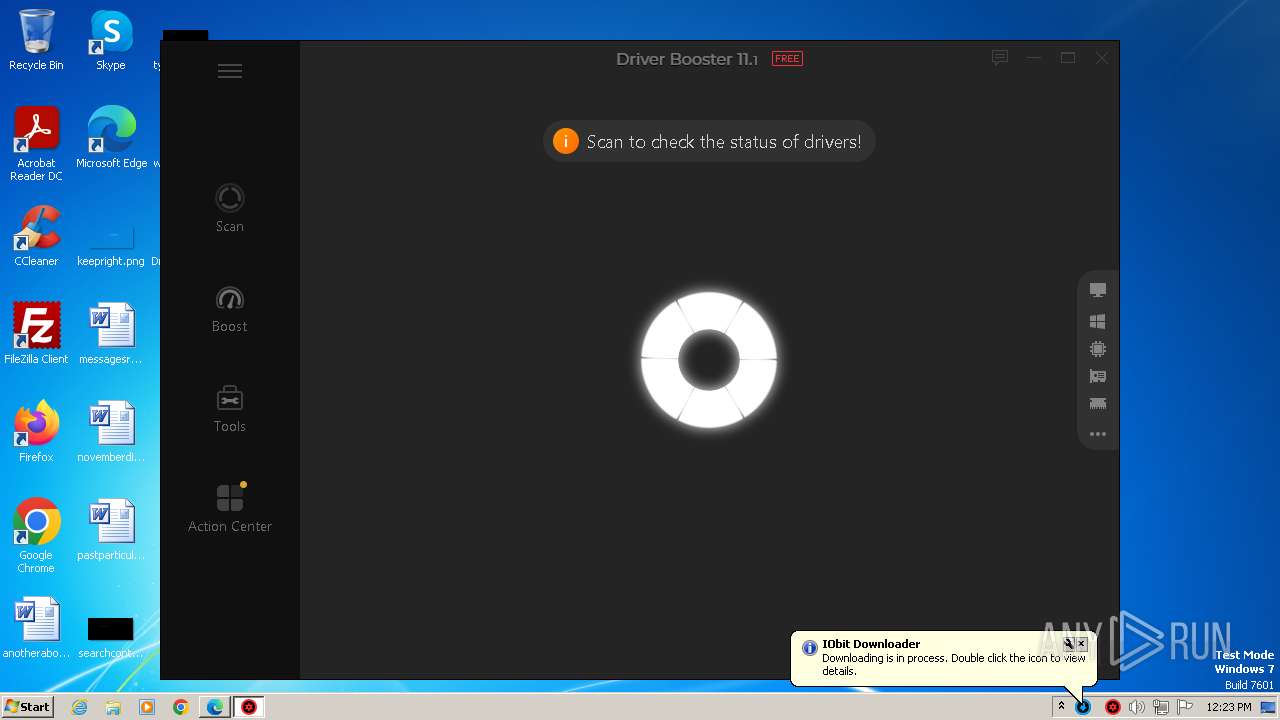Open the feedback chat icon in title bar
The width and height of the screenshot is (1280, 720).
(x=999, y=58)
